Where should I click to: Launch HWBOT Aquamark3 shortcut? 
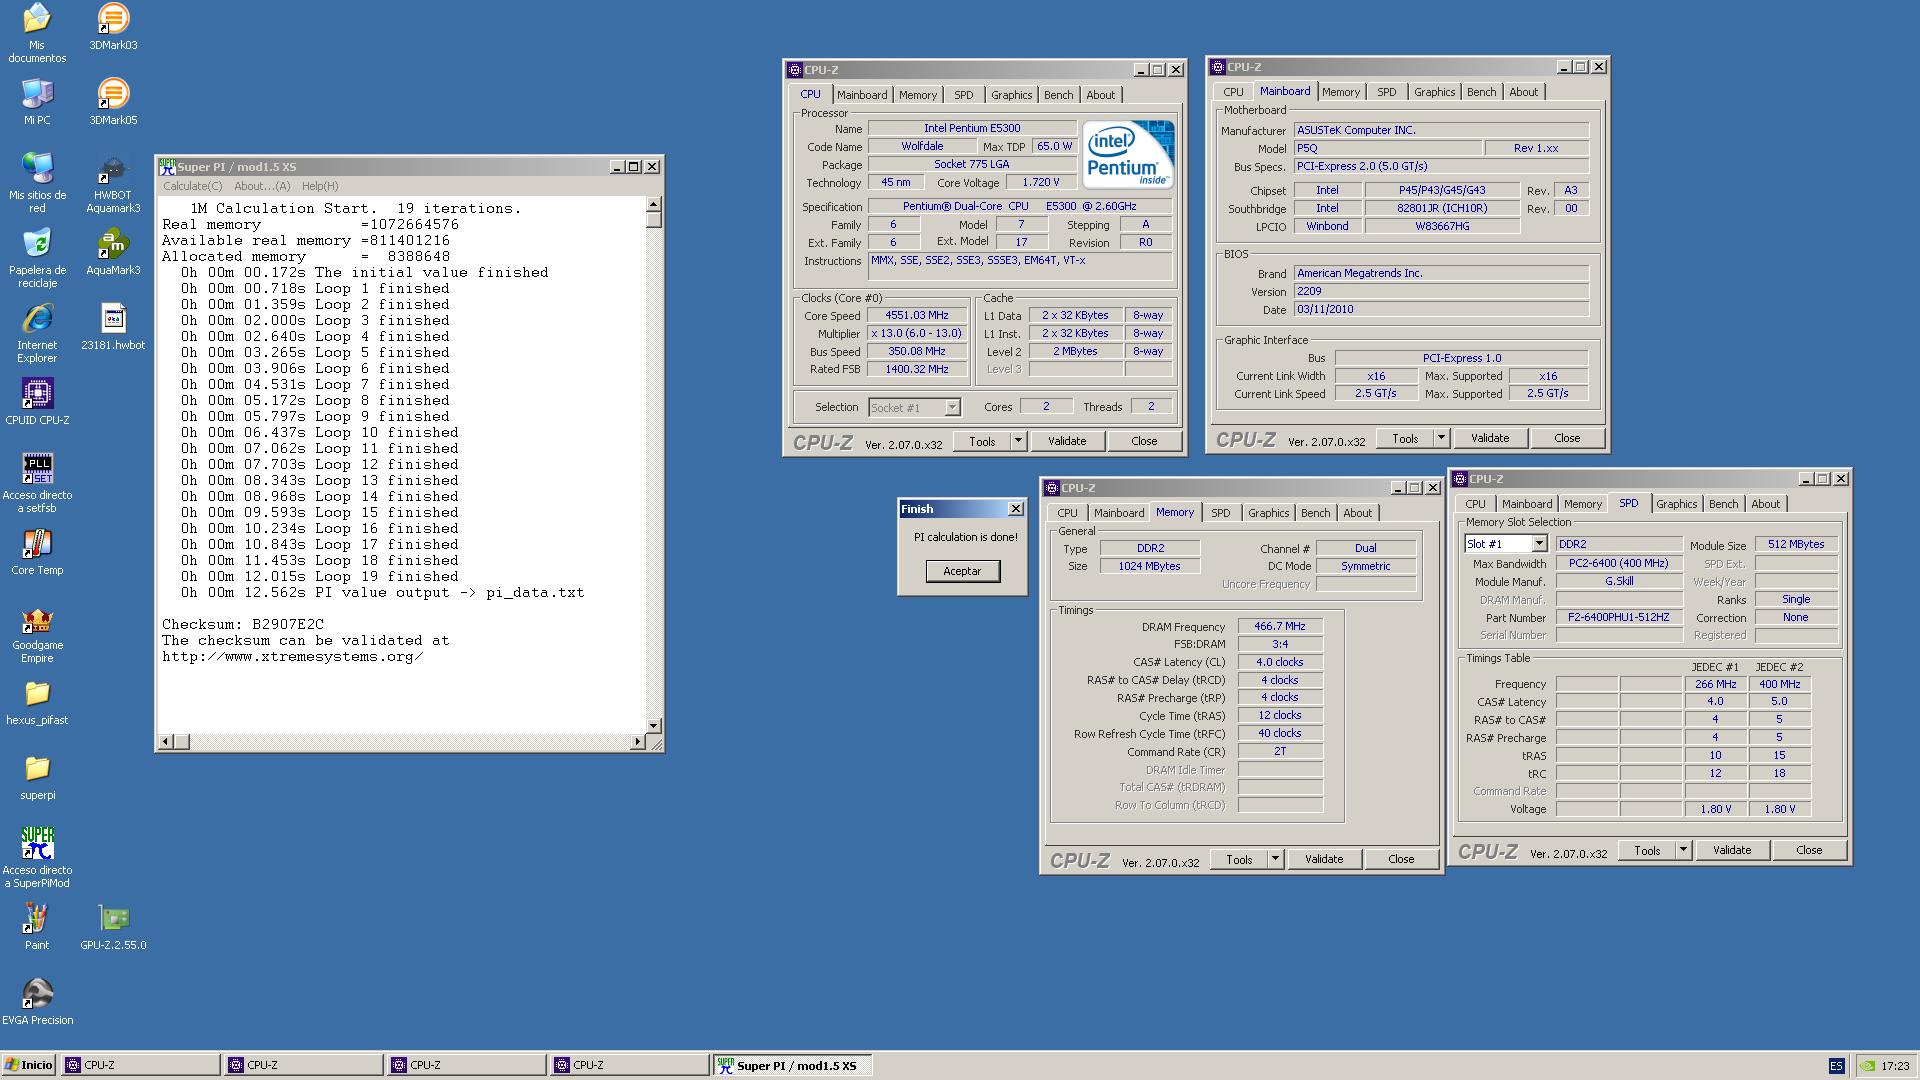113,182
